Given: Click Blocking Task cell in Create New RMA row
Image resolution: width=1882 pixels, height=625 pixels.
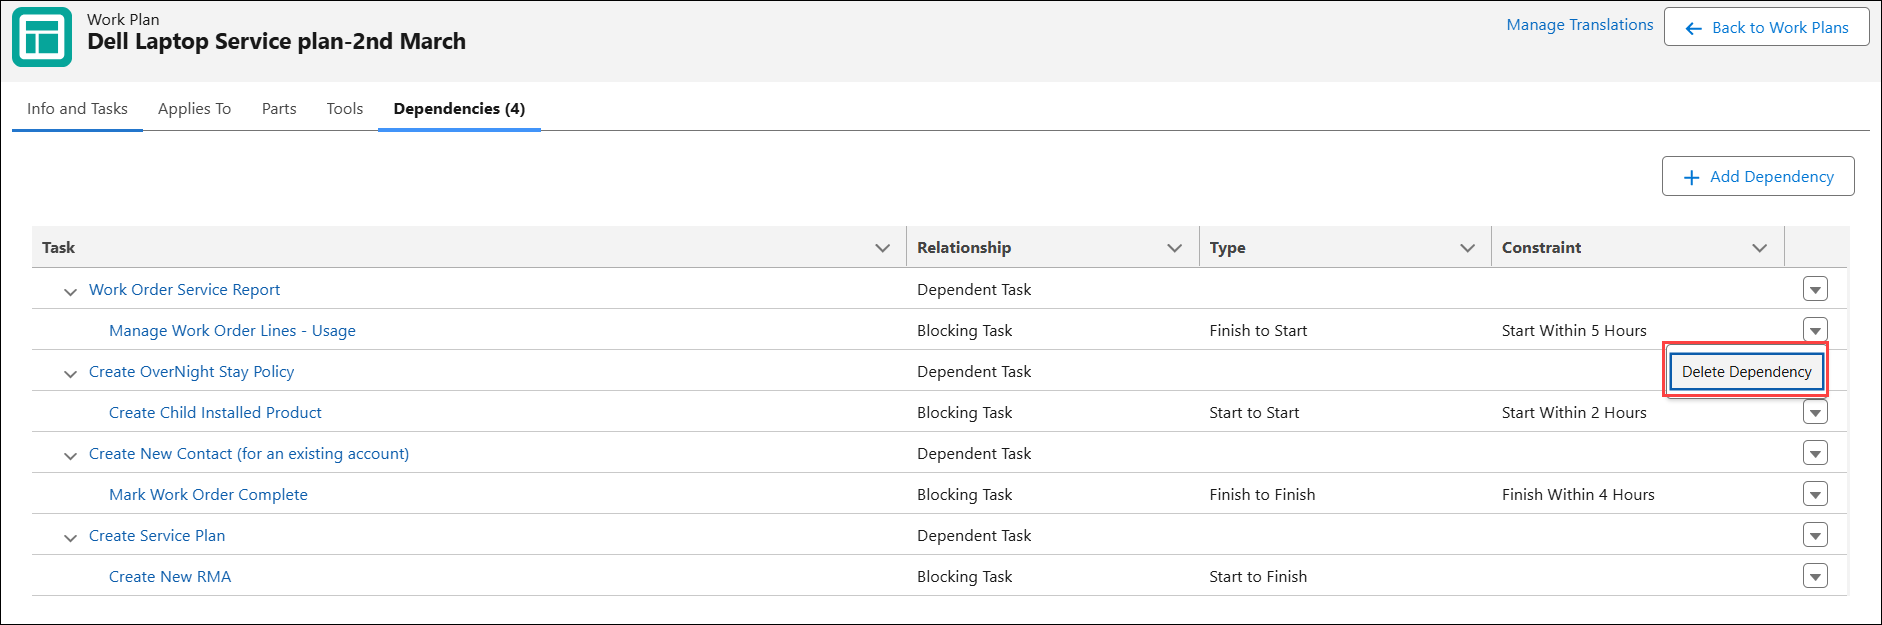Looking at the screenshot, I should (x=964, y=576).
